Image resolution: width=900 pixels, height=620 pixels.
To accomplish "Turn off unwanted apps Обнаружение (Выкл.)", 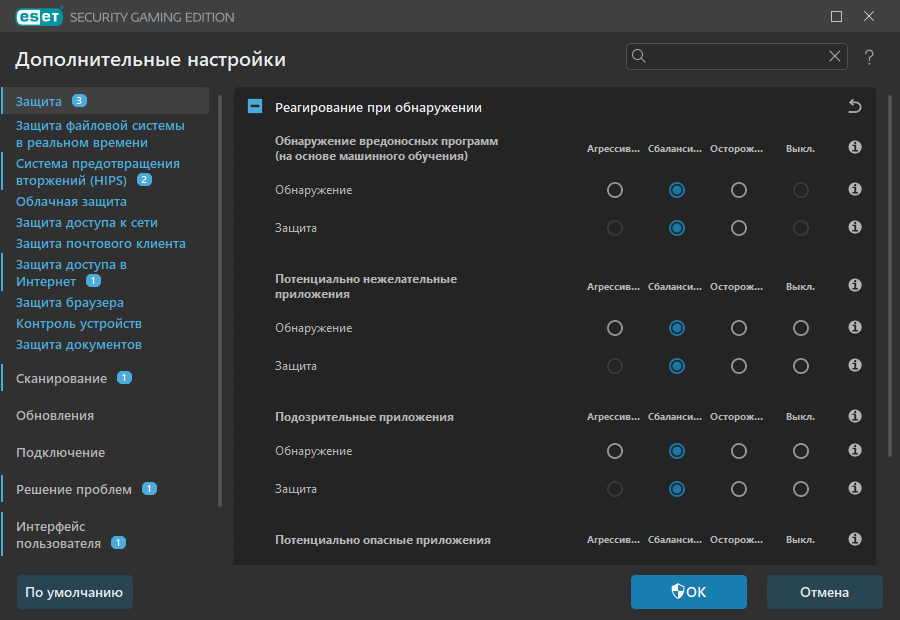I will click(801, 328).
